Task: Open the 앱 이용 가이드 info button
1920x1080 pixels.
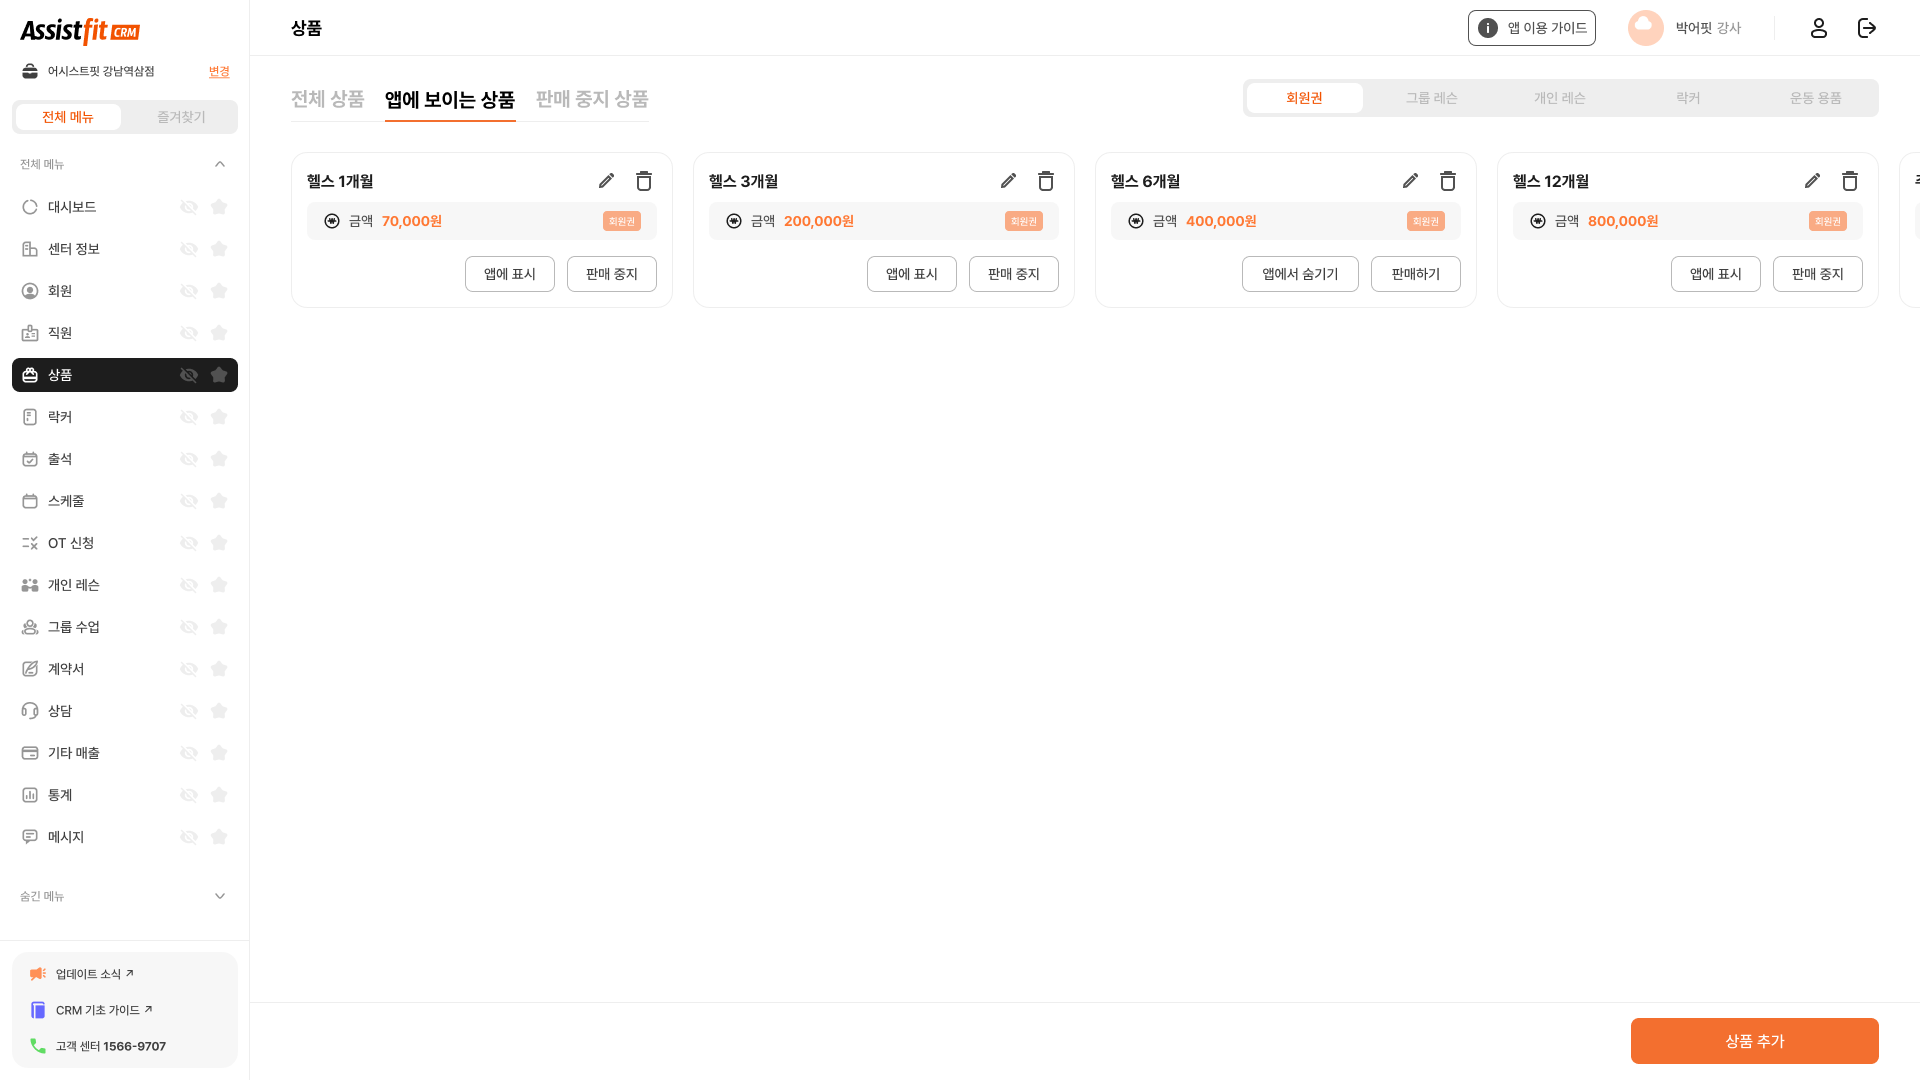Action: tap(1532, 28)
